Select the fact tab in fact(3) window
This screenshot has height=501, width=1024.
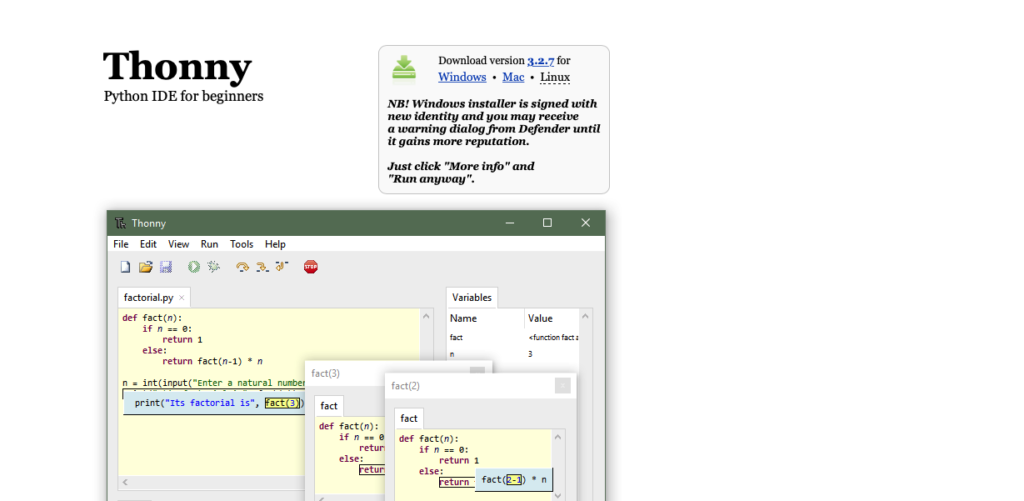point(329,406)
